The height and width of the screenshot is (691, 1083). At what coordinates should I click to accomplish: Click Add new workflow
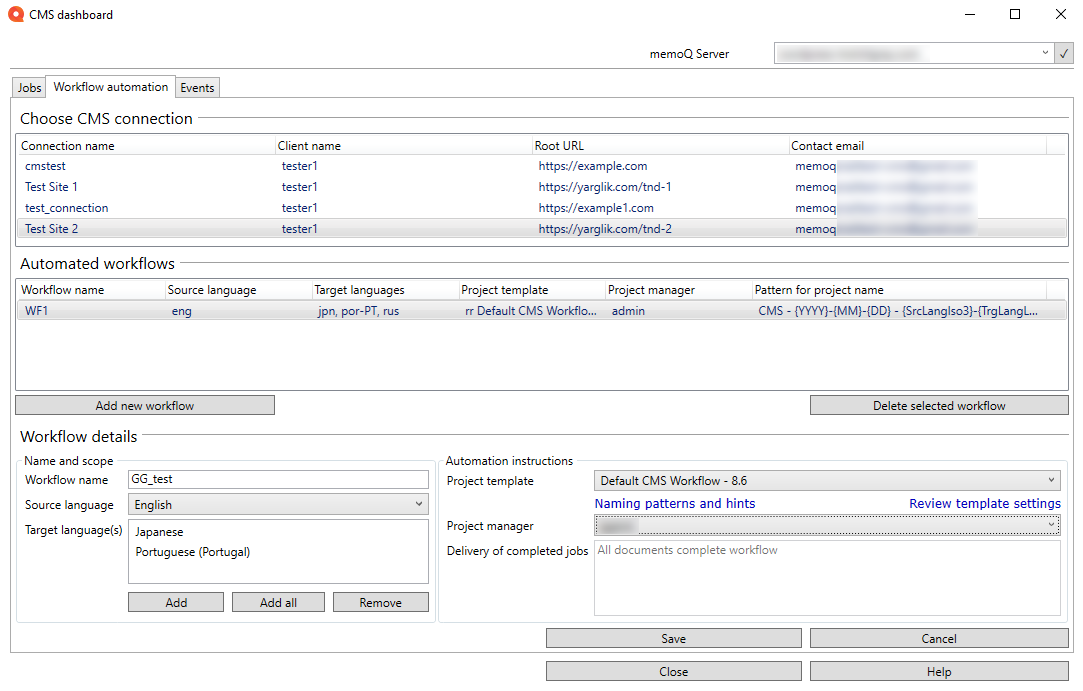(x=144, y=405)
